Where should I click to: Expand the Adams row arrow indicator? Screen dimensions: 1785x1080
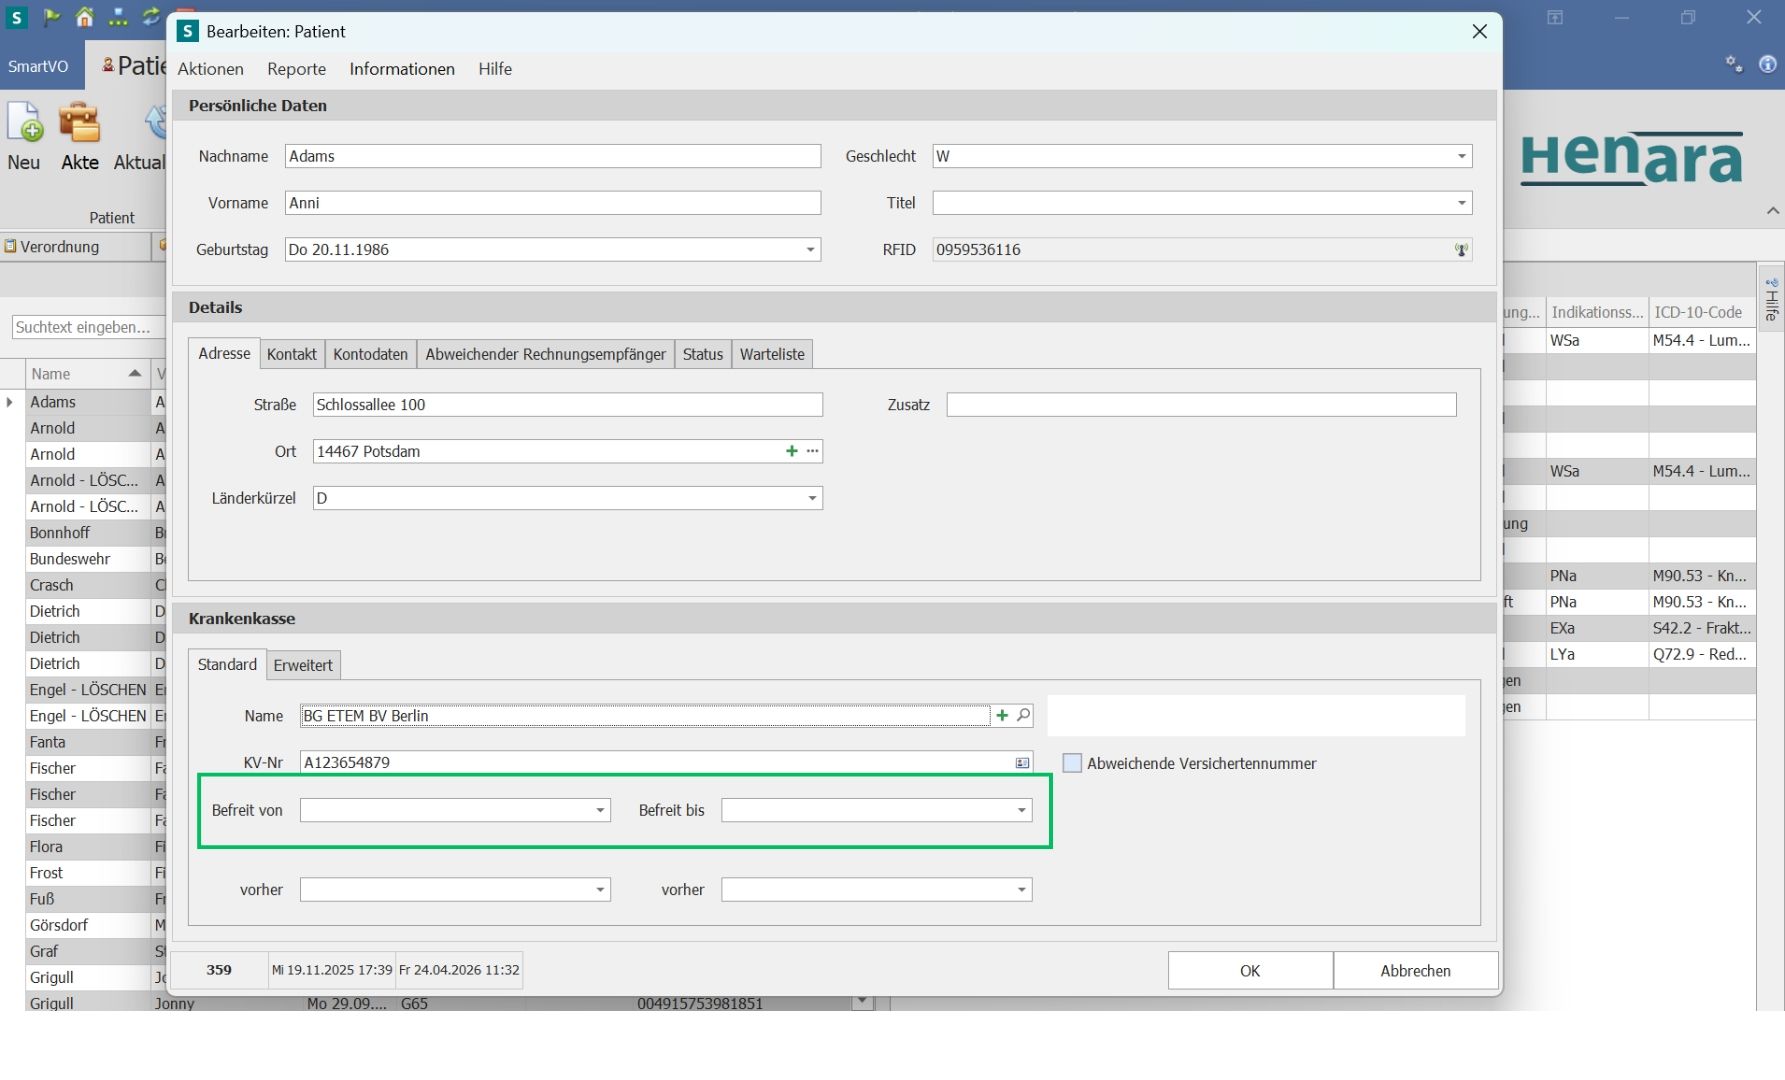pos(11,402)
